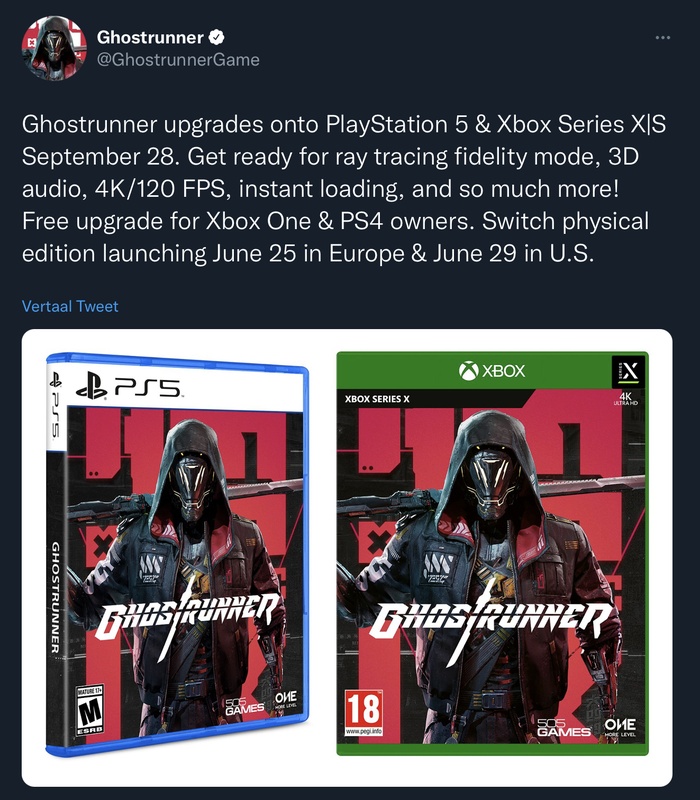This screenshot has height=800, width=700.
Task: Click the Ghostrunner display name
Action: [x=150, y=37]
